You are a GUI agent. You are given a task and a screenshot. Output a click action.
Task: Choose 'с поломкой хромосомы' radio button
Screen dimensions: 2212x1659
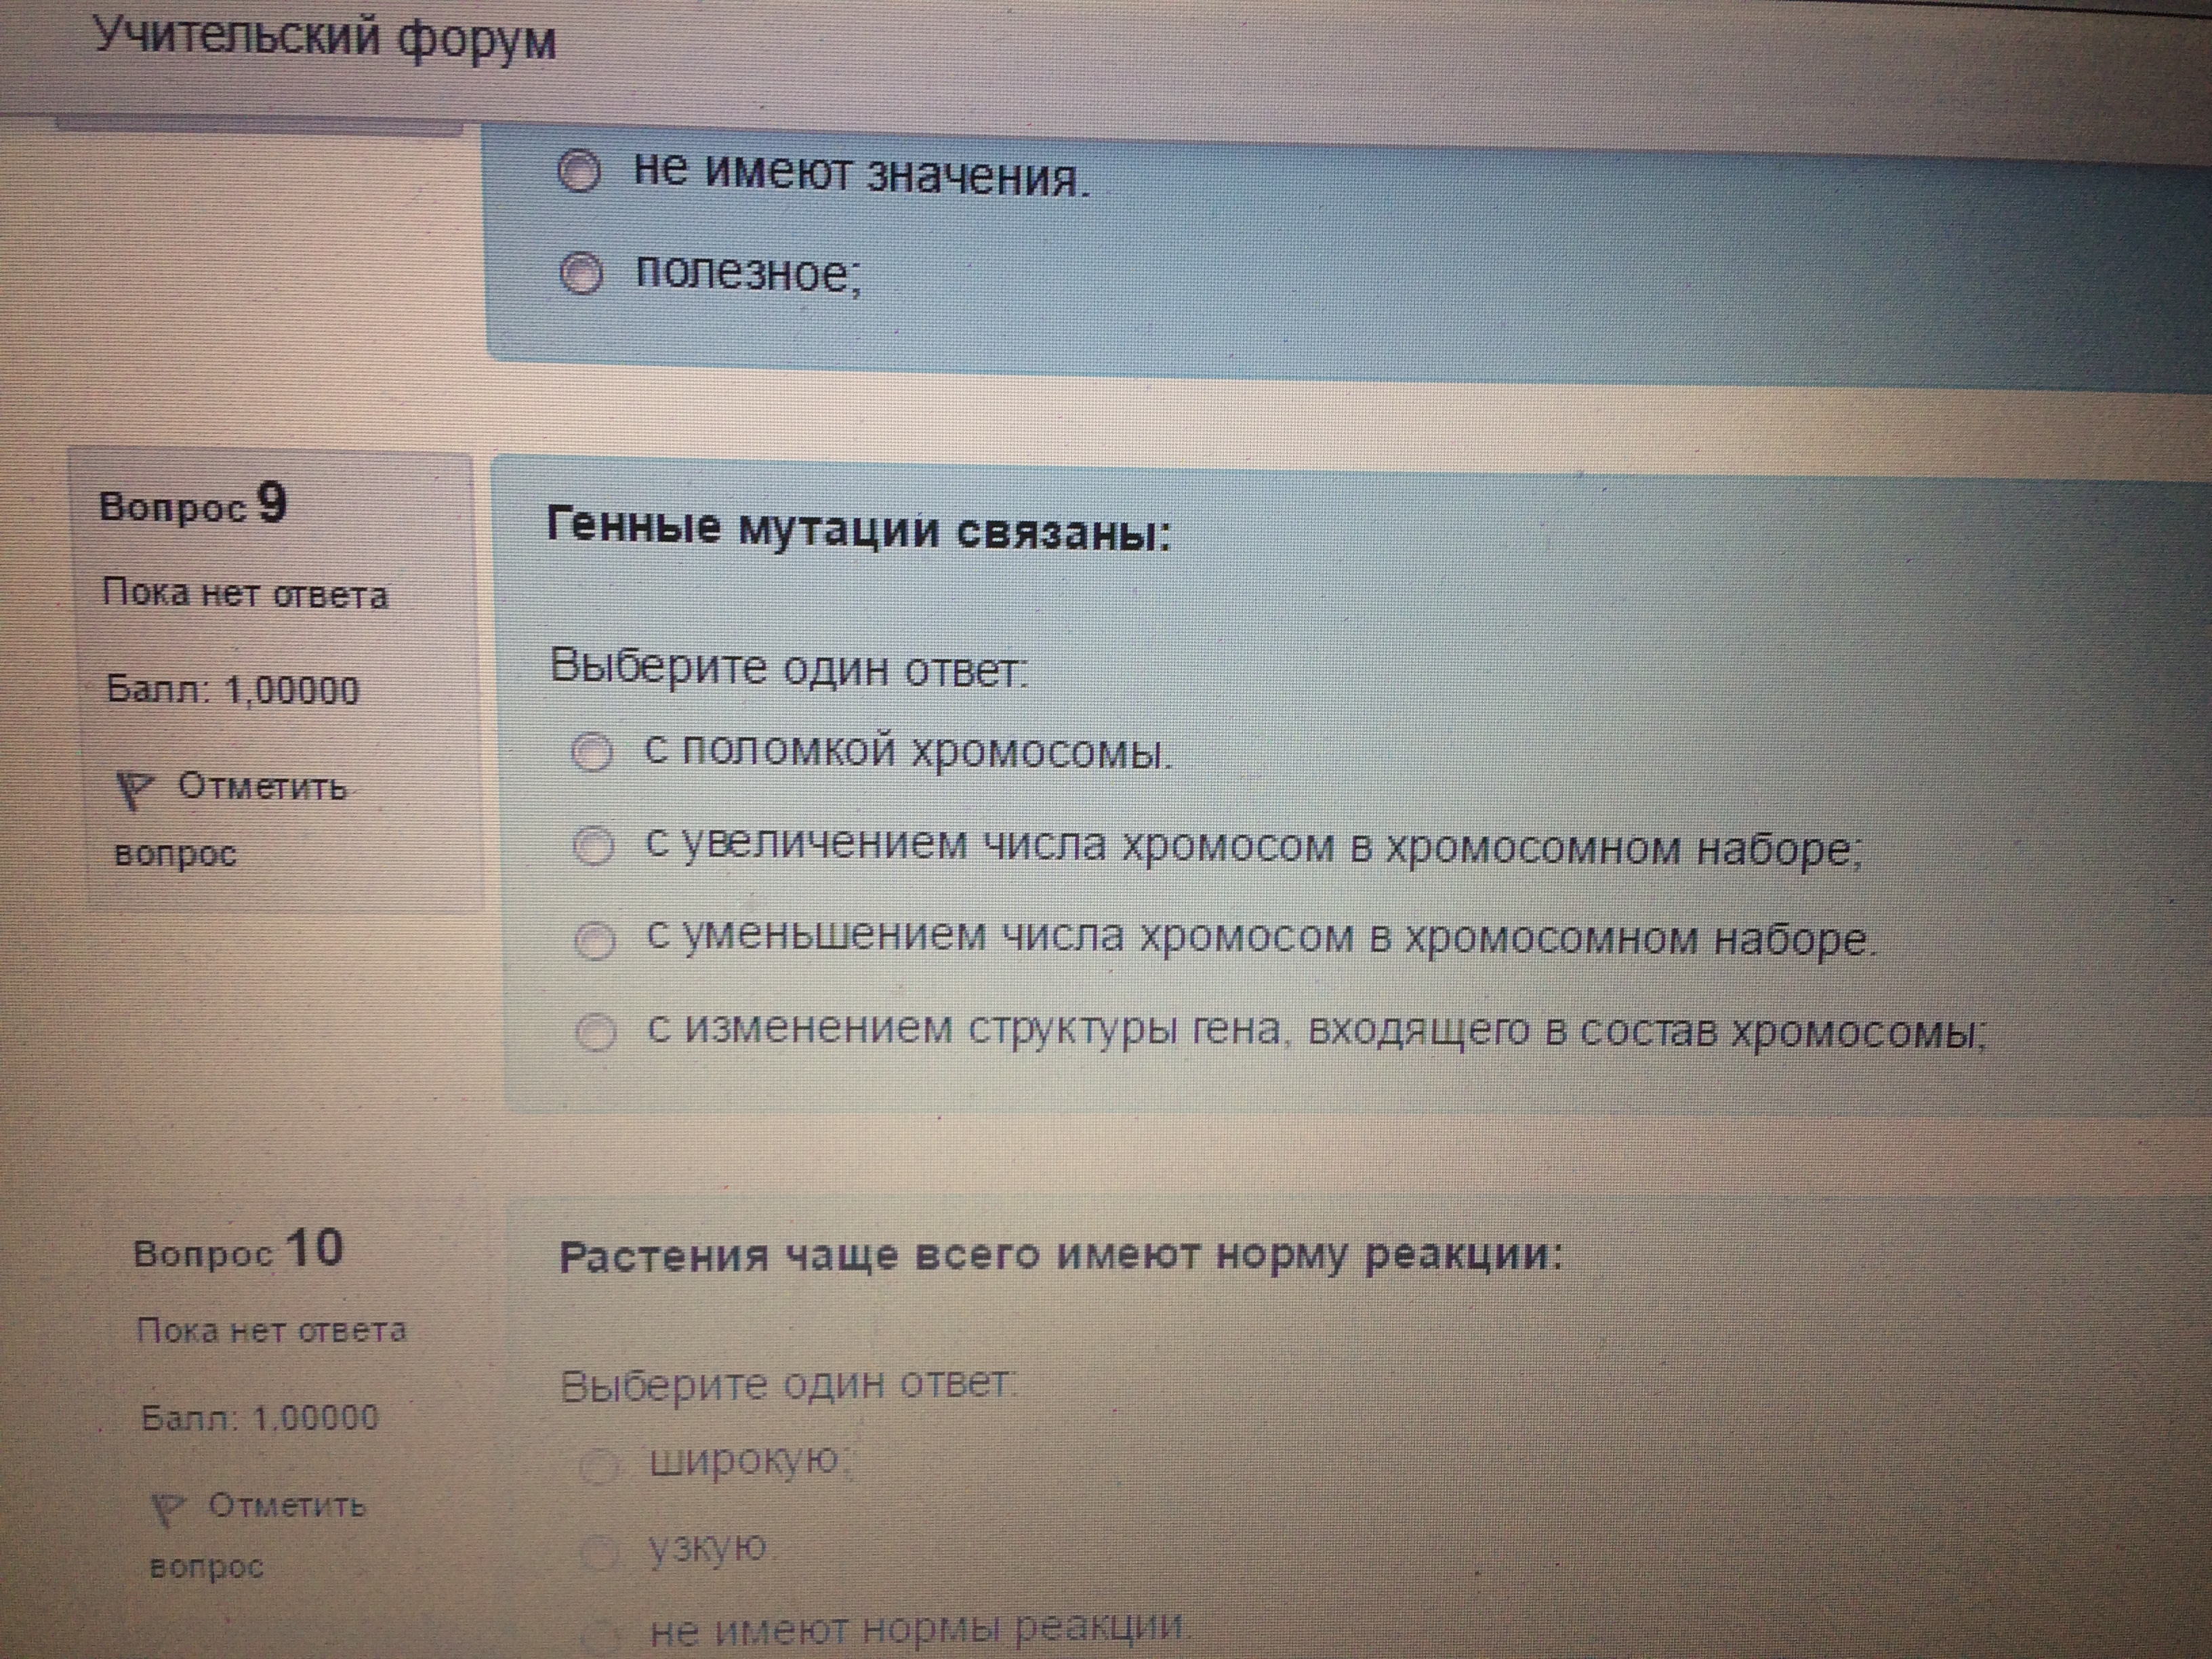[592, 752]
